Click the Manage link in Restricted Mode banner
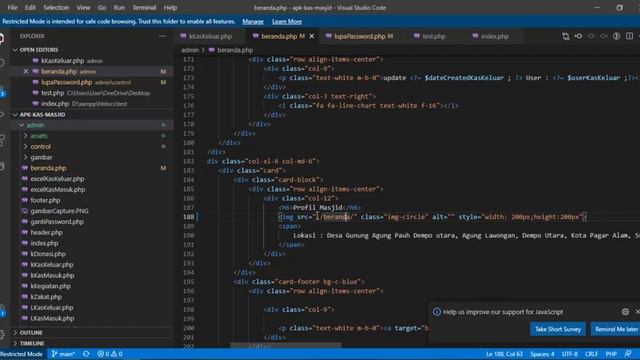The image size is (640, 360). click(253, 21)
